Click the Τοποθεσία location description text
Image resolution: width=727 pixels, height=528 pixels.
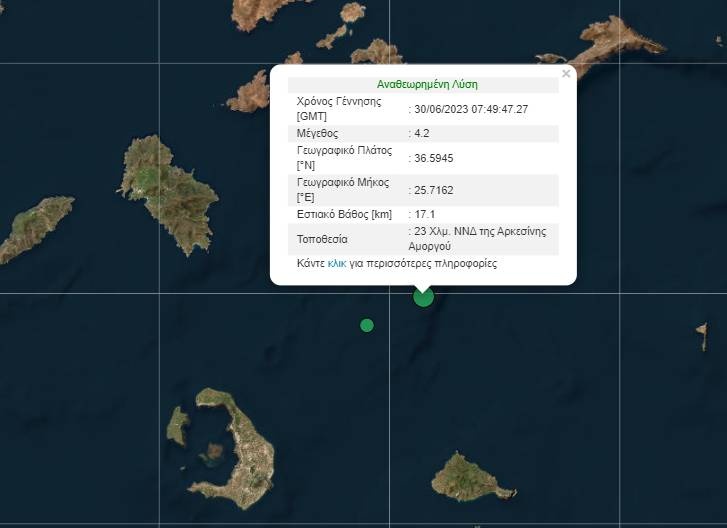480,238
